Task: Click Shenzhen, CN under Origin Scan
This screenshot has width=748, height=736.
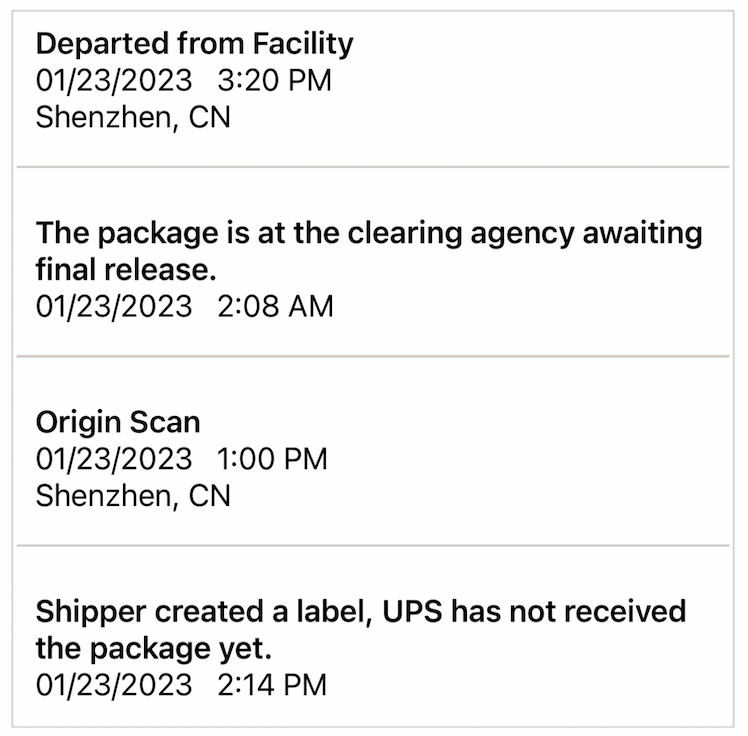Action: 133,496
